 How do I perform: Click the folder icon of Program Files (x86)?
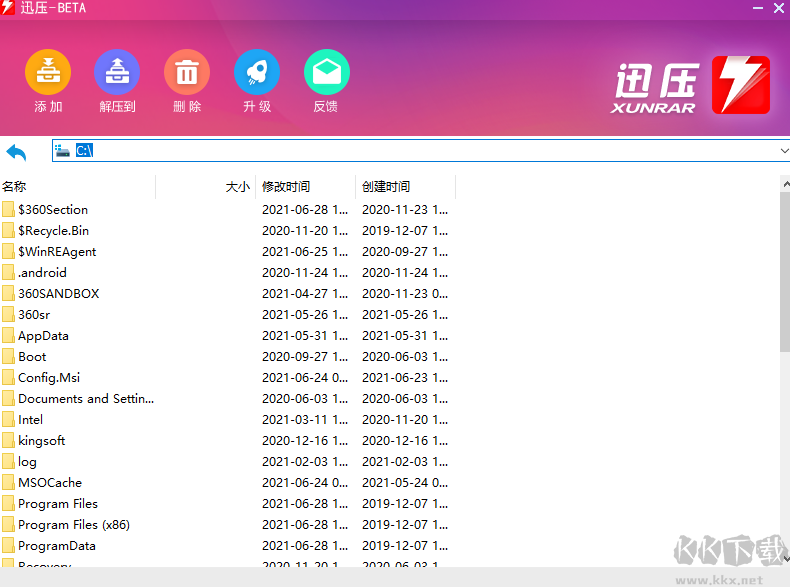pos(8,525)
